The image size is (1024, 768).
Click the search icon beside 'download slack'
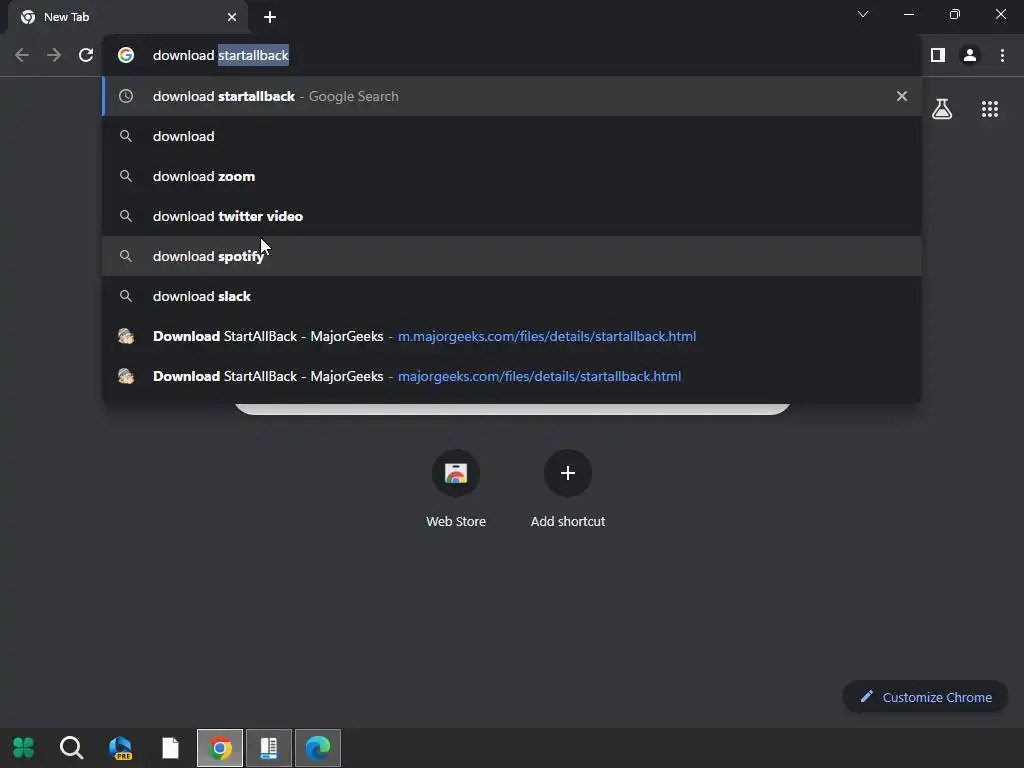[x=126, y=296]
